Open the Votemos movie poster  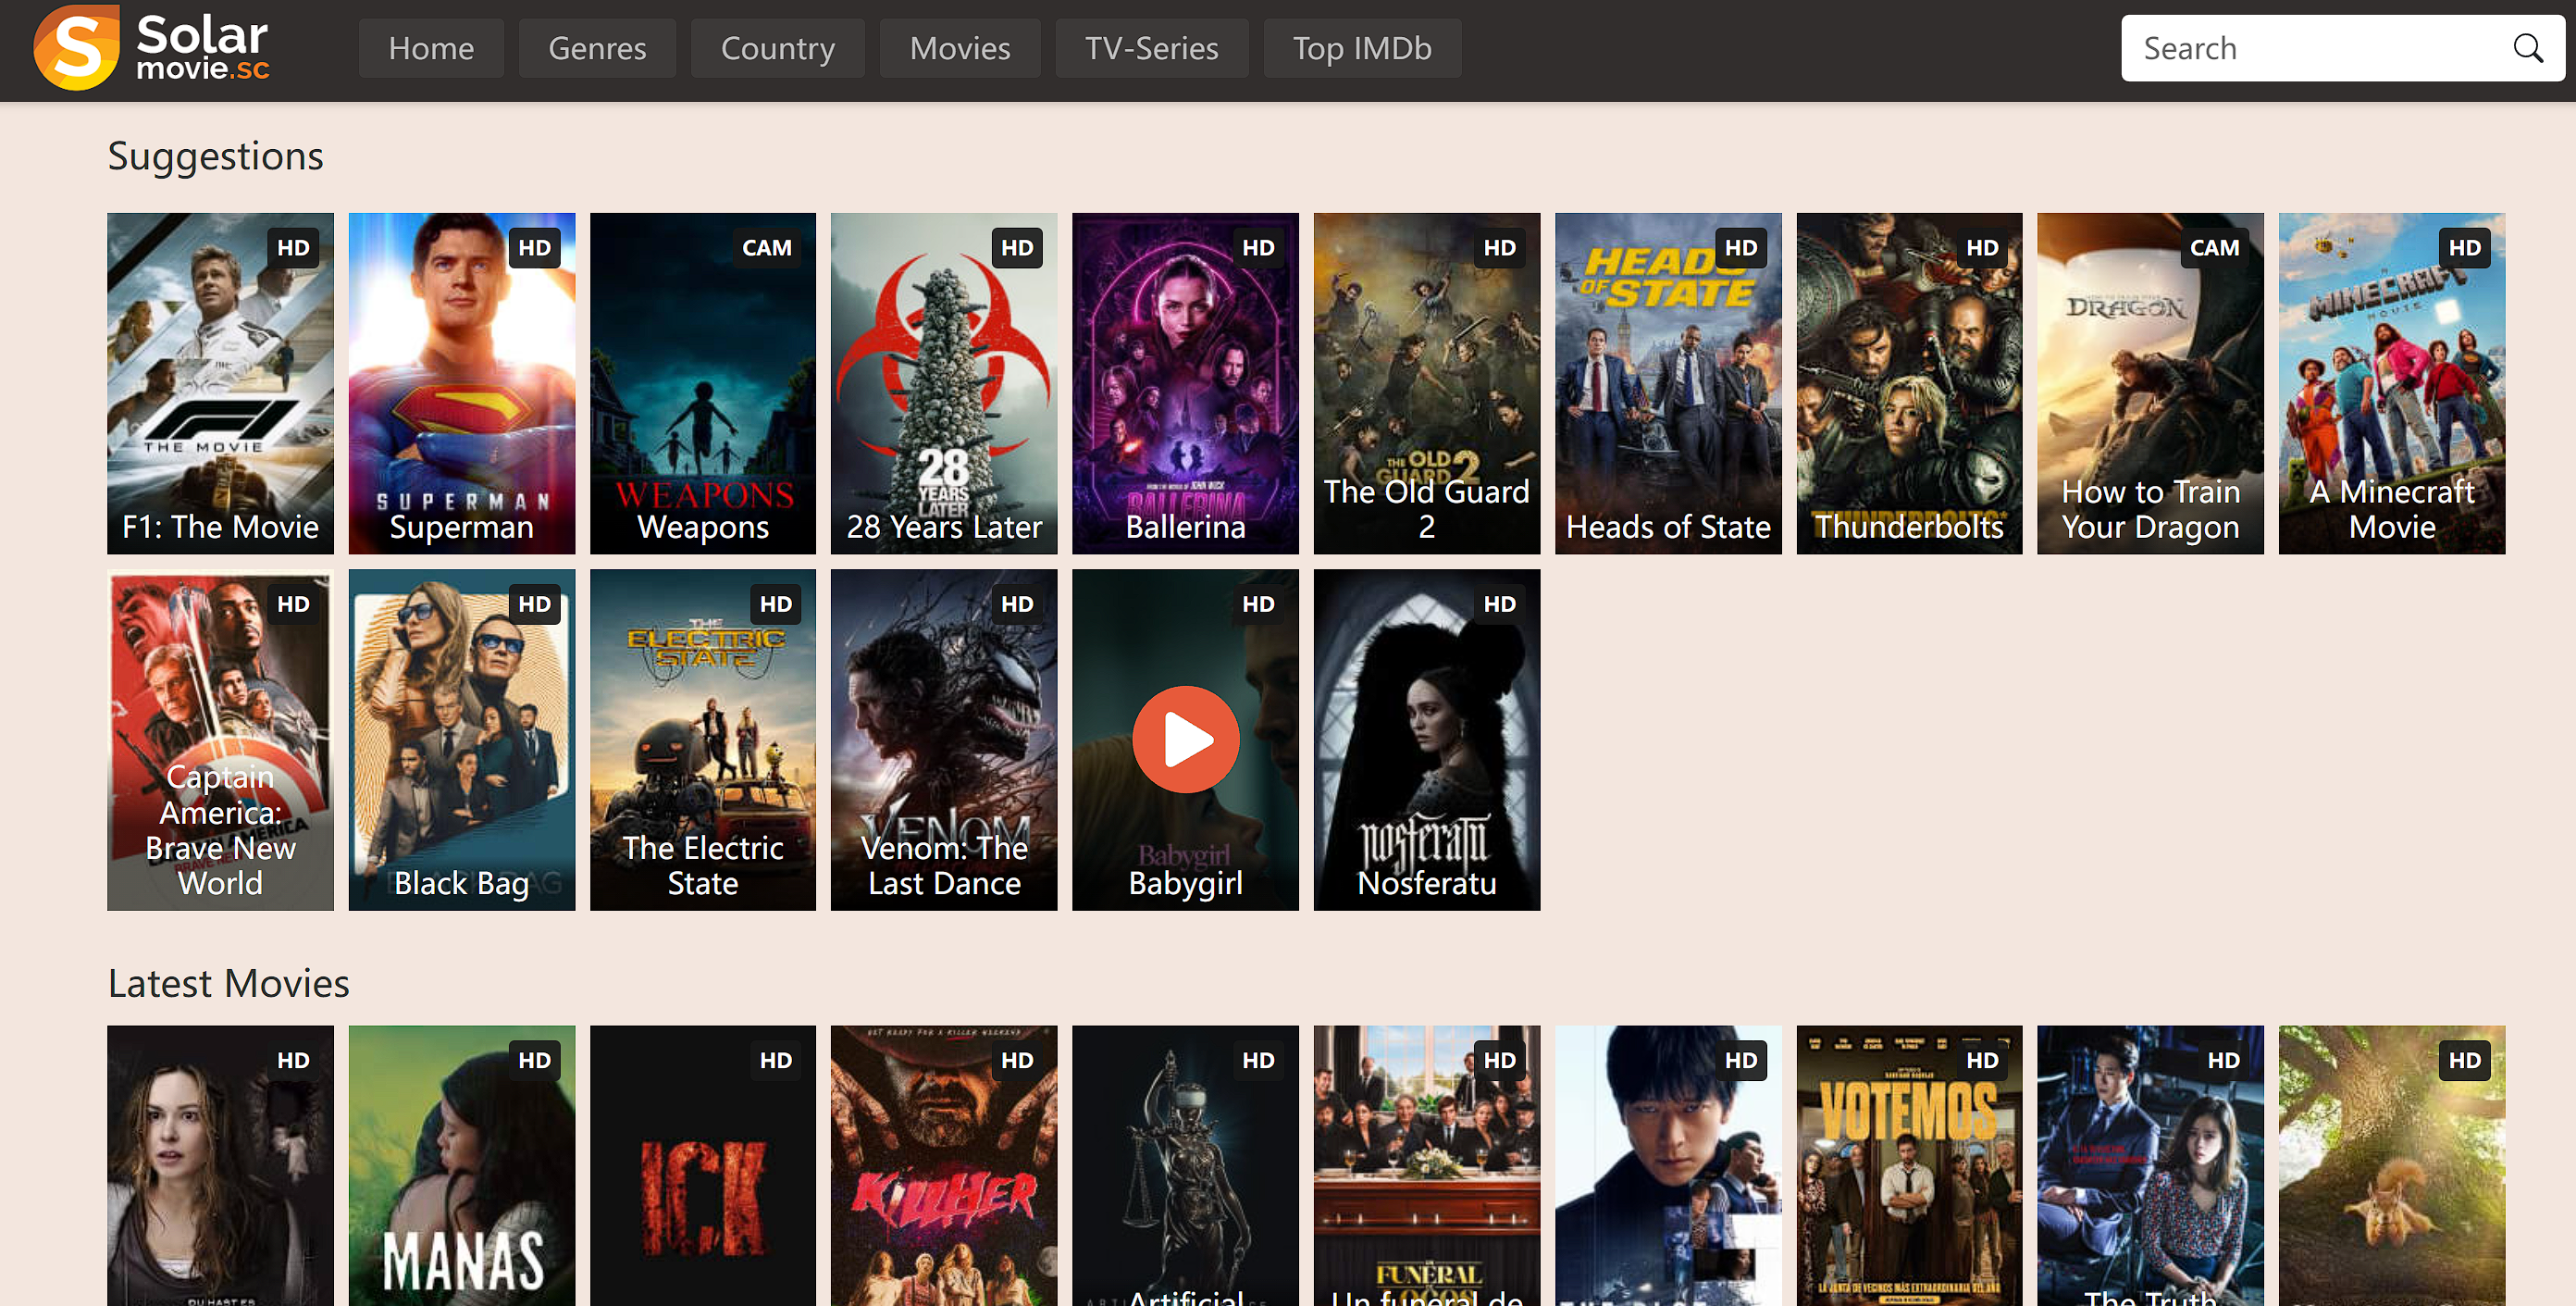tap(1909, 1166)
